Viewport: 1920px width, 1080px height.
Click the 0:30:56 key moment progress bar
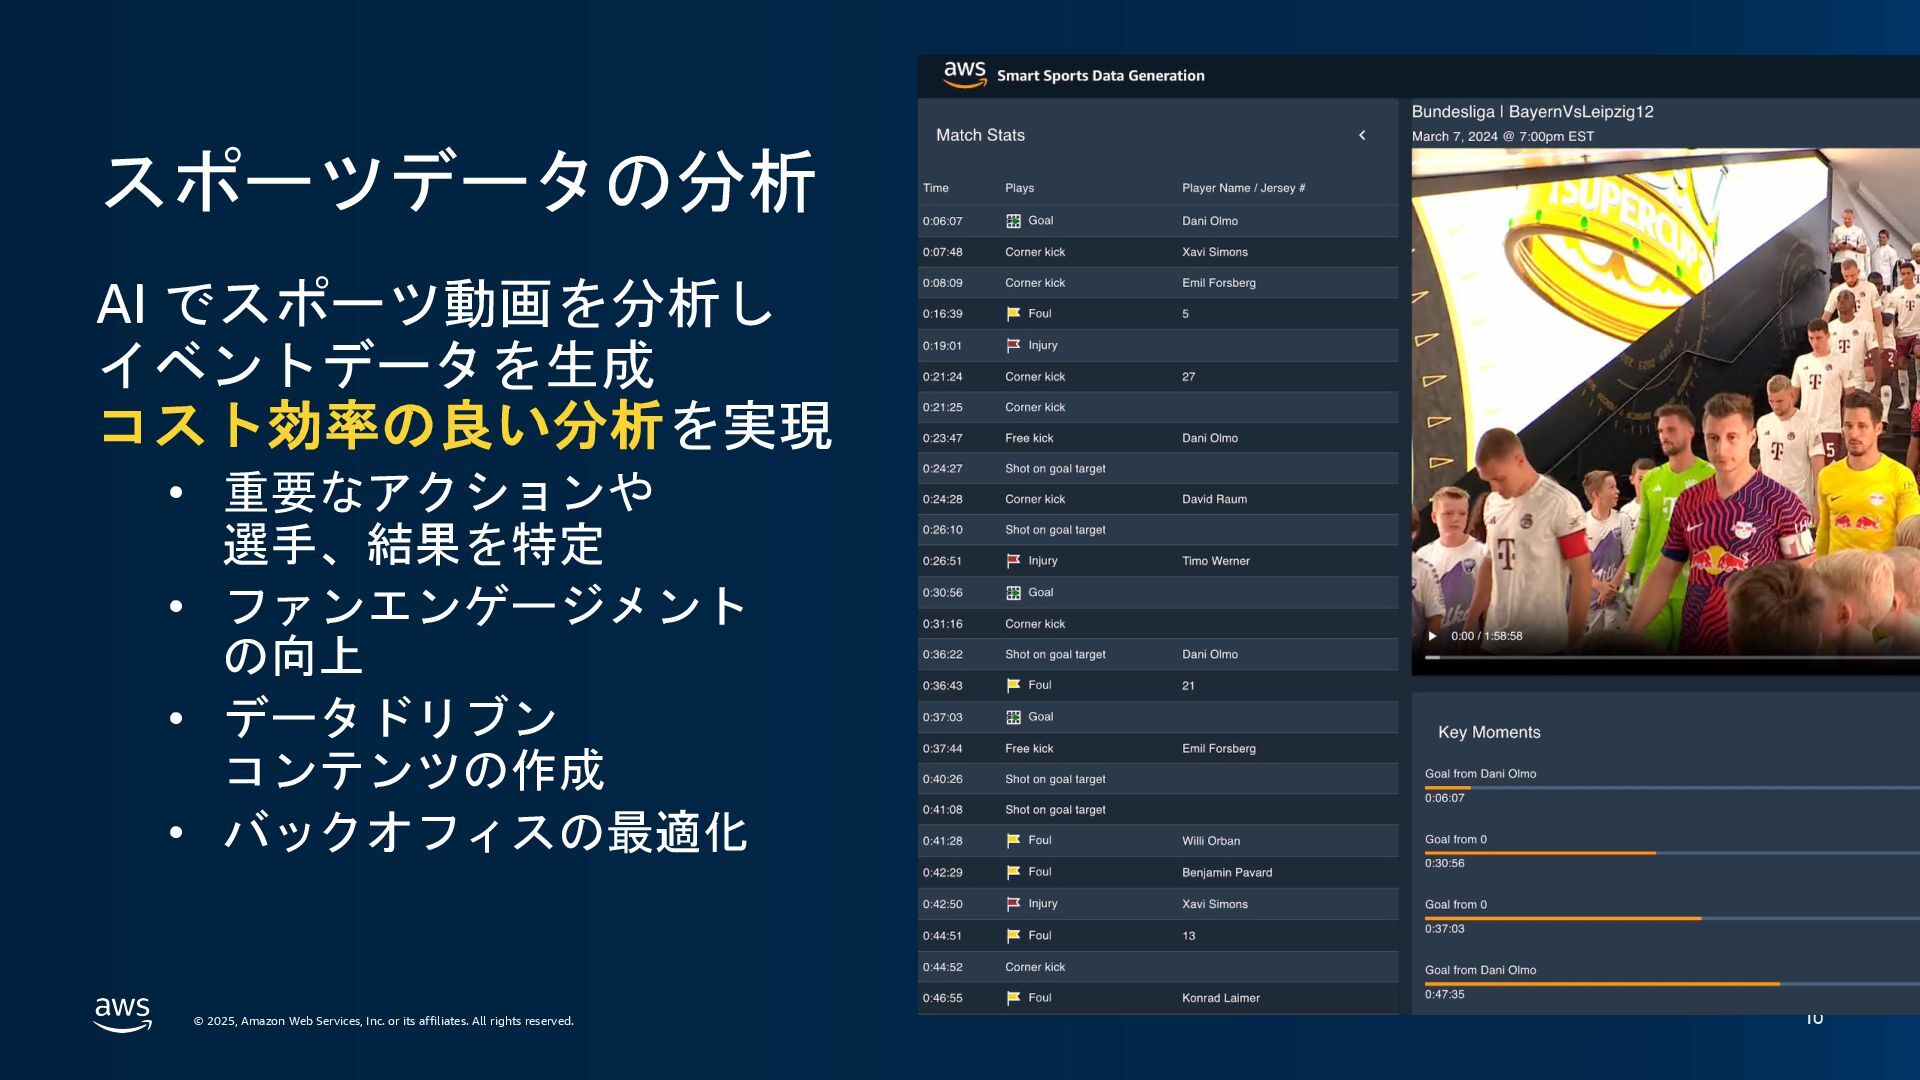[x=1672, y=853]
